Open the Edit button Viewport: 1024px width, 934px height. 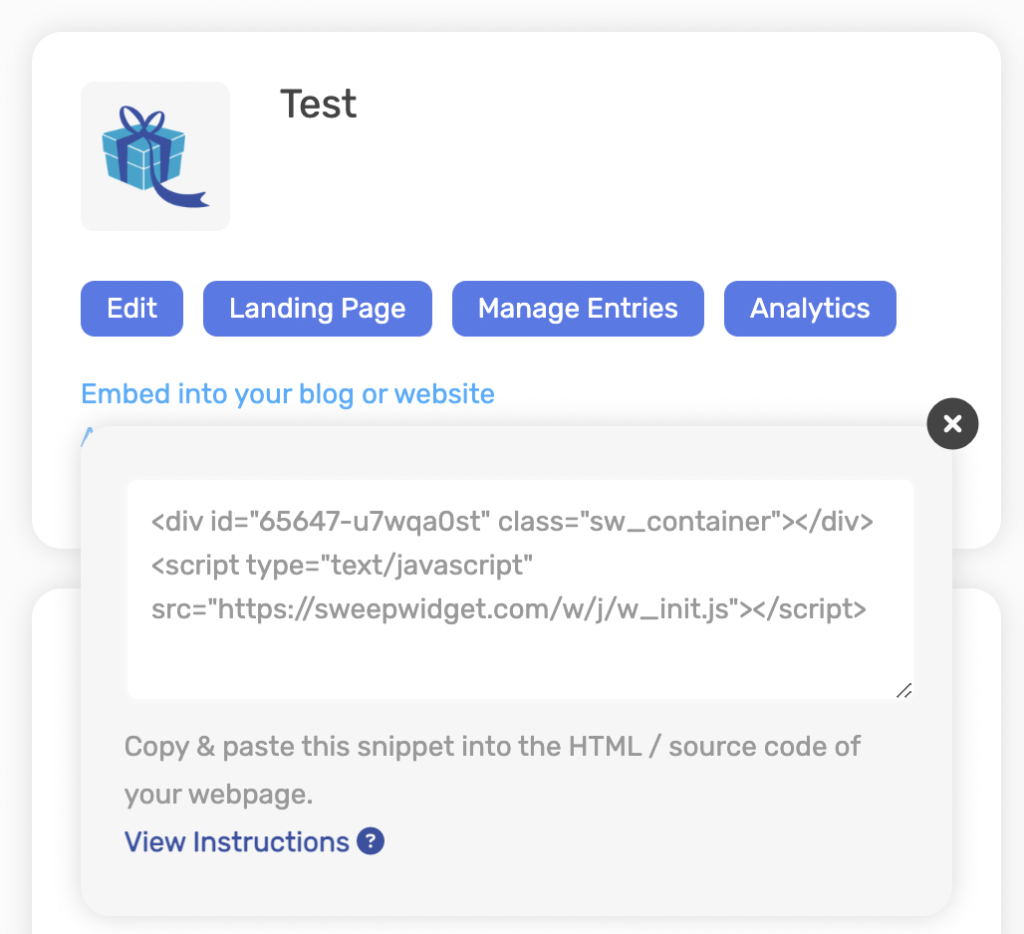coord(132,308)
